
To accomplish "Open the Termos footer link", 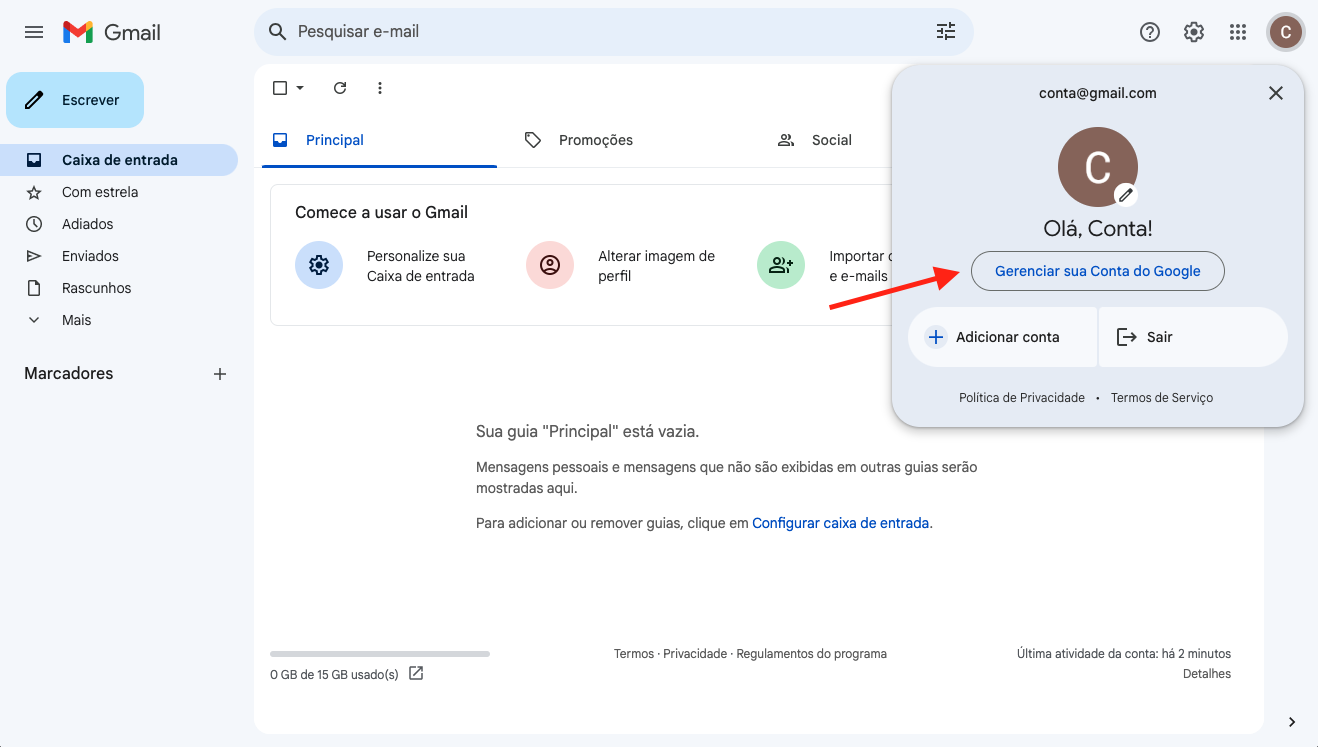I will [x=634, y=654].
